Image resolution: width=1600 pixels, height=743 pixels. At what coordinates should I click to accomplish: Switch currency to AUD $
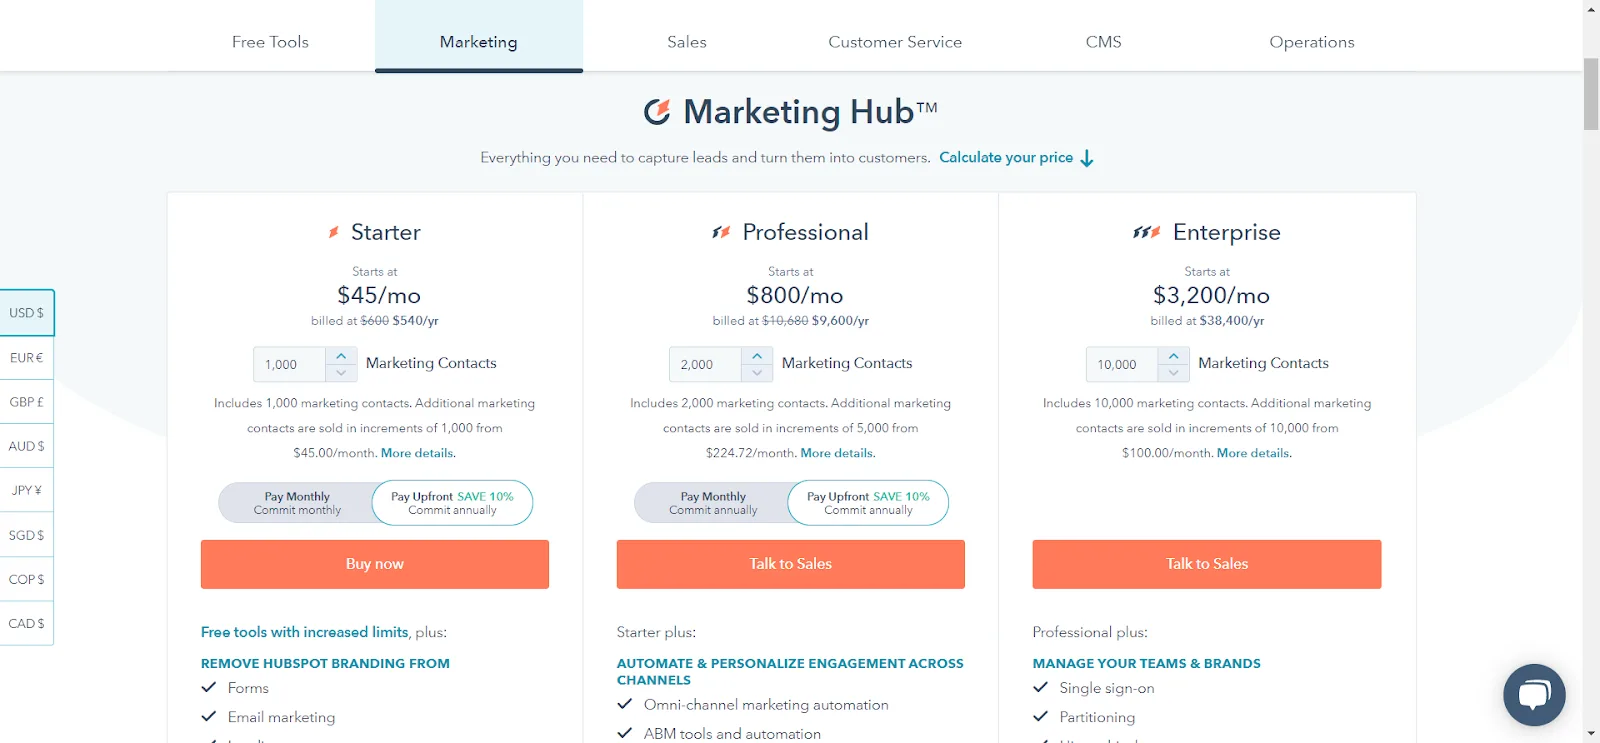27,446
